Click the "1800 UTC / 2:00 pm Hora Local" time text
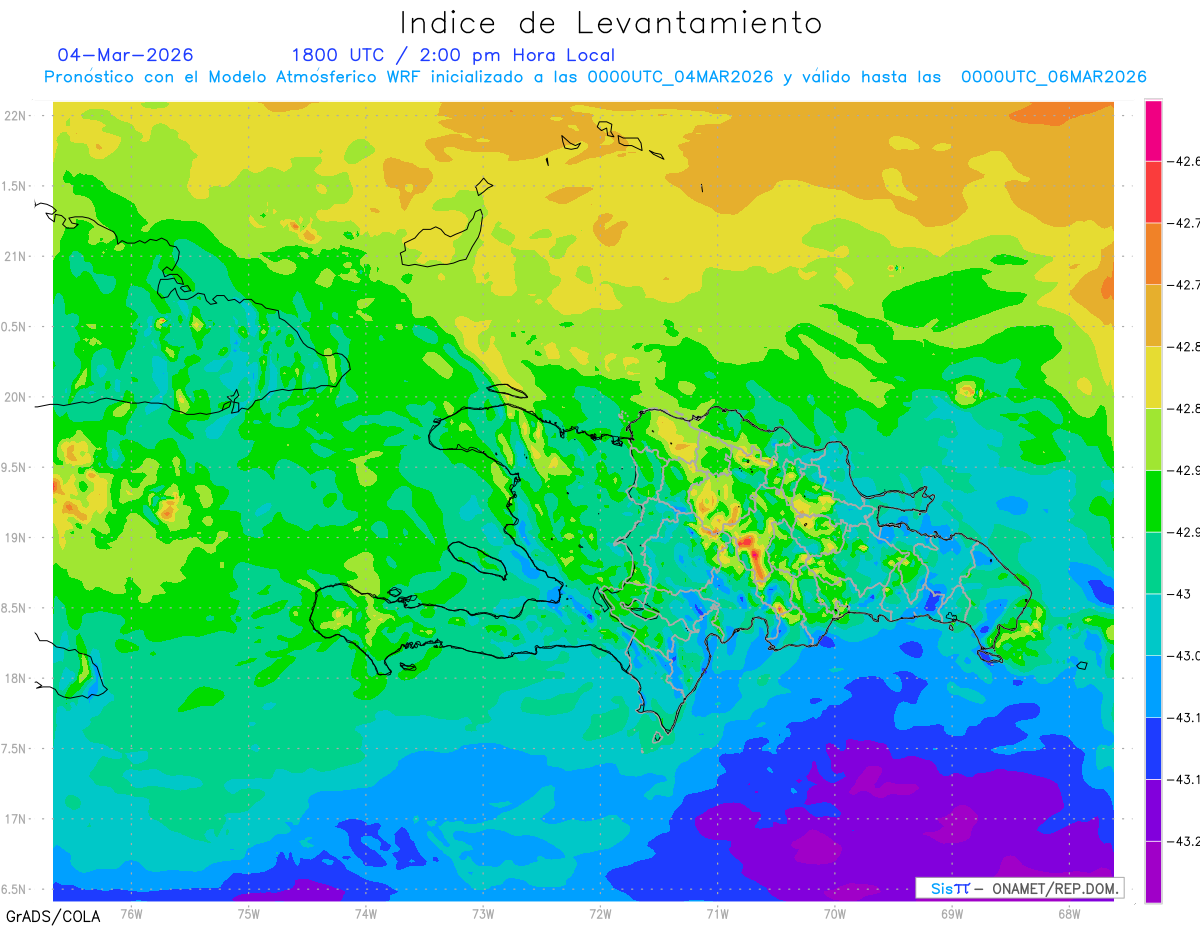Screen dimensions: 1200x927 click(x=453, y=55)
